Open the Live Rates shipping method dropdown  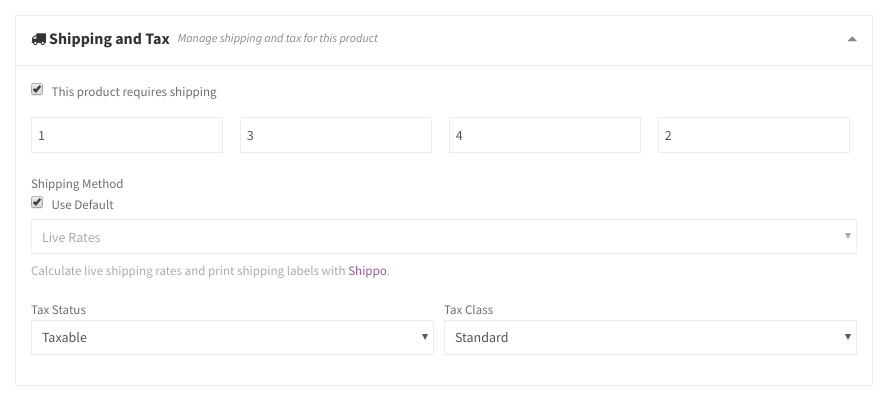tap(444, 236)
